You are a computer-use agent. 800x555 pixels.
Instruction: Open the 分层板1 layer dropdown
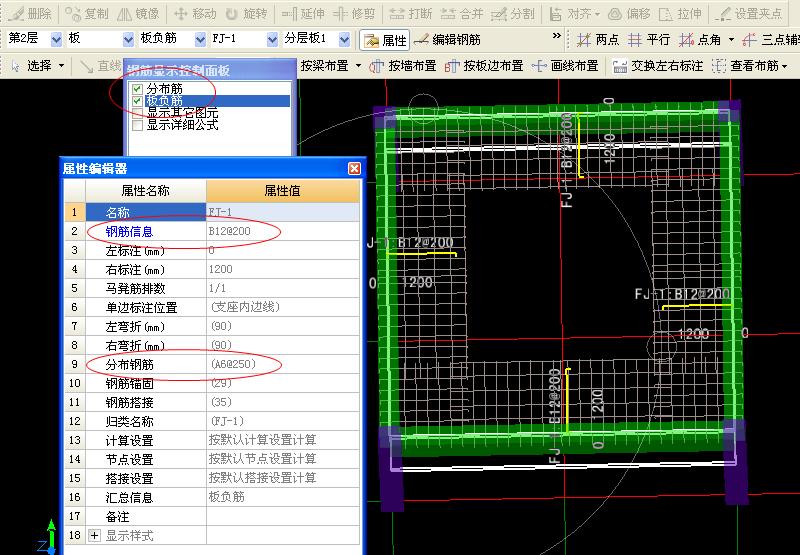[344, 39]
